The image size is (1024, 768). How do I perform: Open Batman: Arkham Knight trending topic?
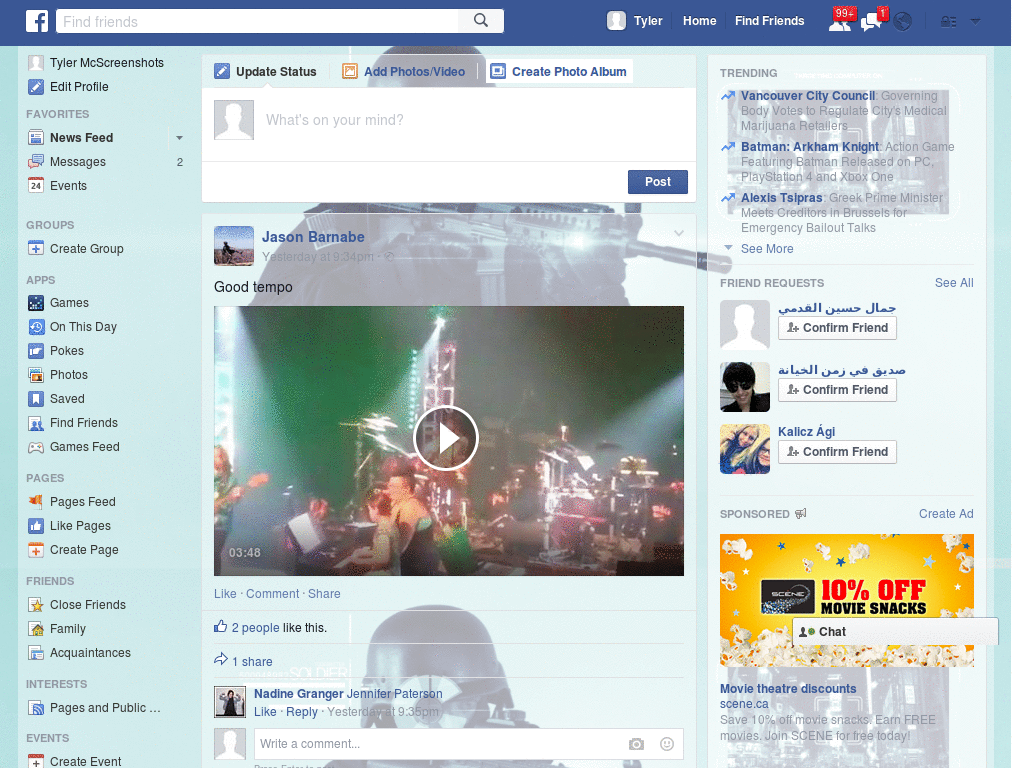810,147
